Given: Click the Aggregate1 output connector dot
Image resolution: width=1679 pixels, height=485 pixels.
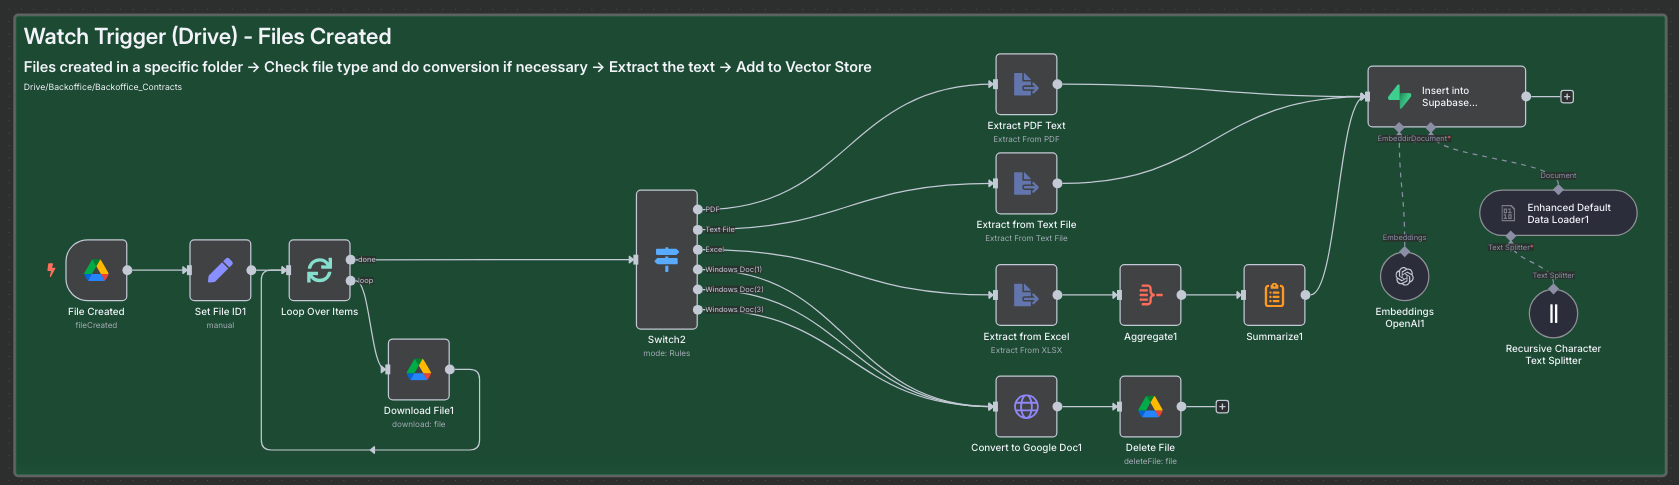Looking at the screenshot, I should pyautogui.click(x=1182, y=295).
